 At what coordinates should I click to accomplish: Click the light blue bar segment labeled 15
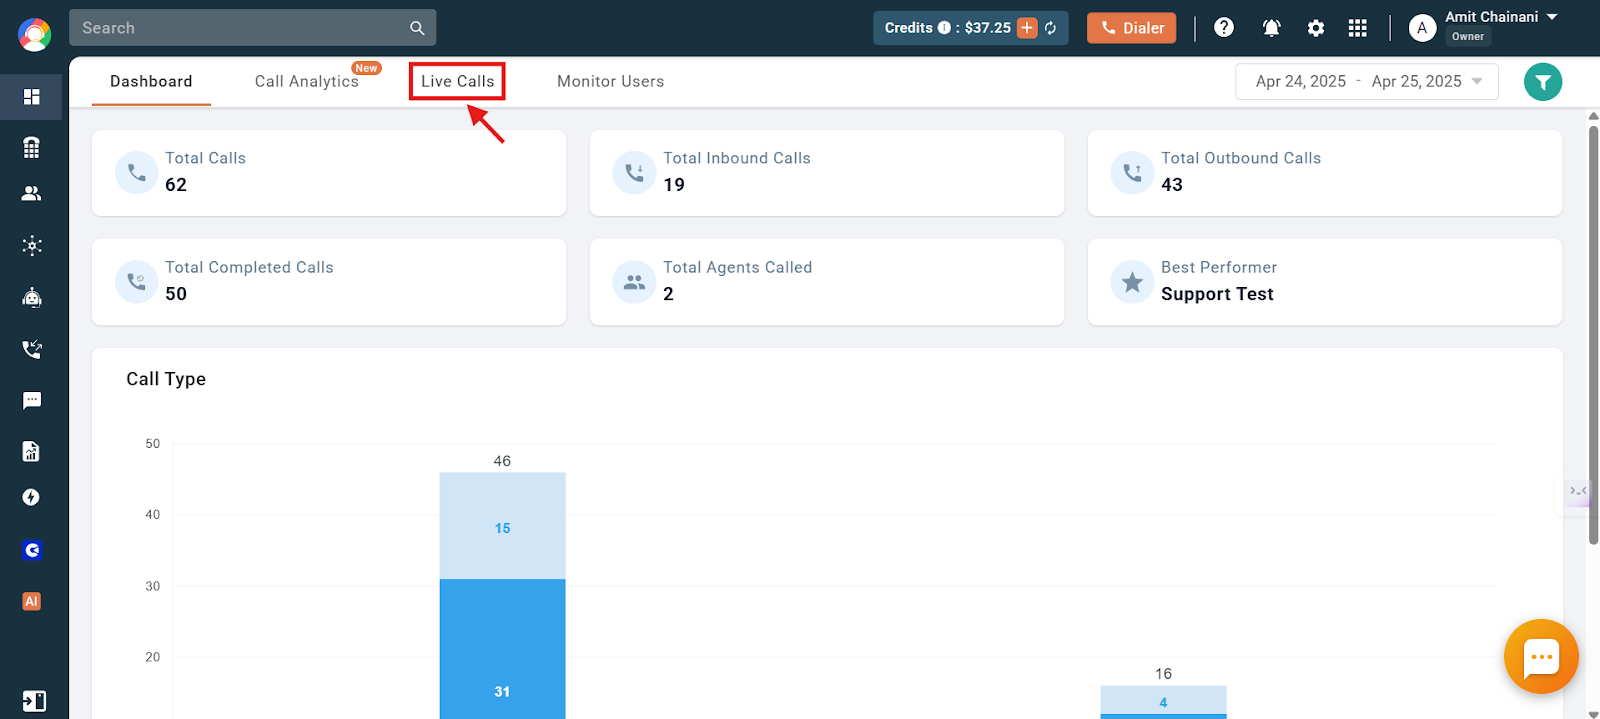coord(502,526)
